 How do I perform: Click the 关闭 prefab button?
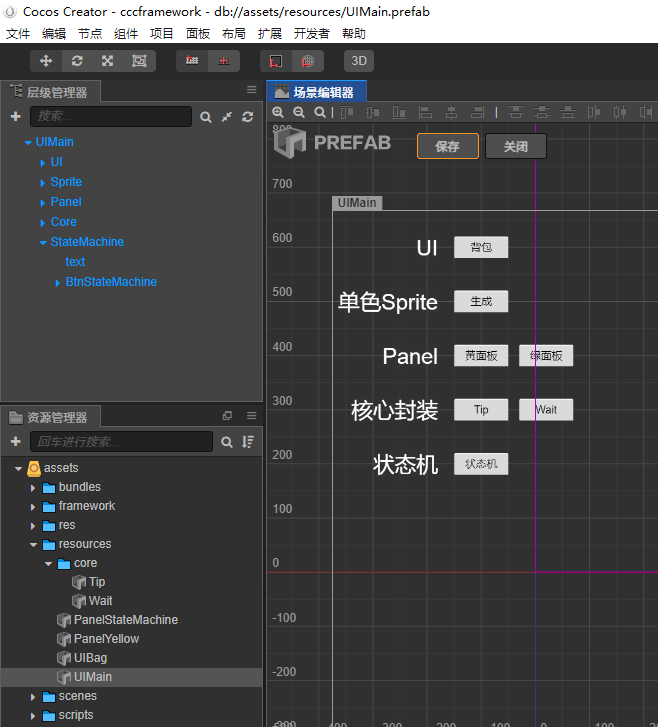click(516, 147)
